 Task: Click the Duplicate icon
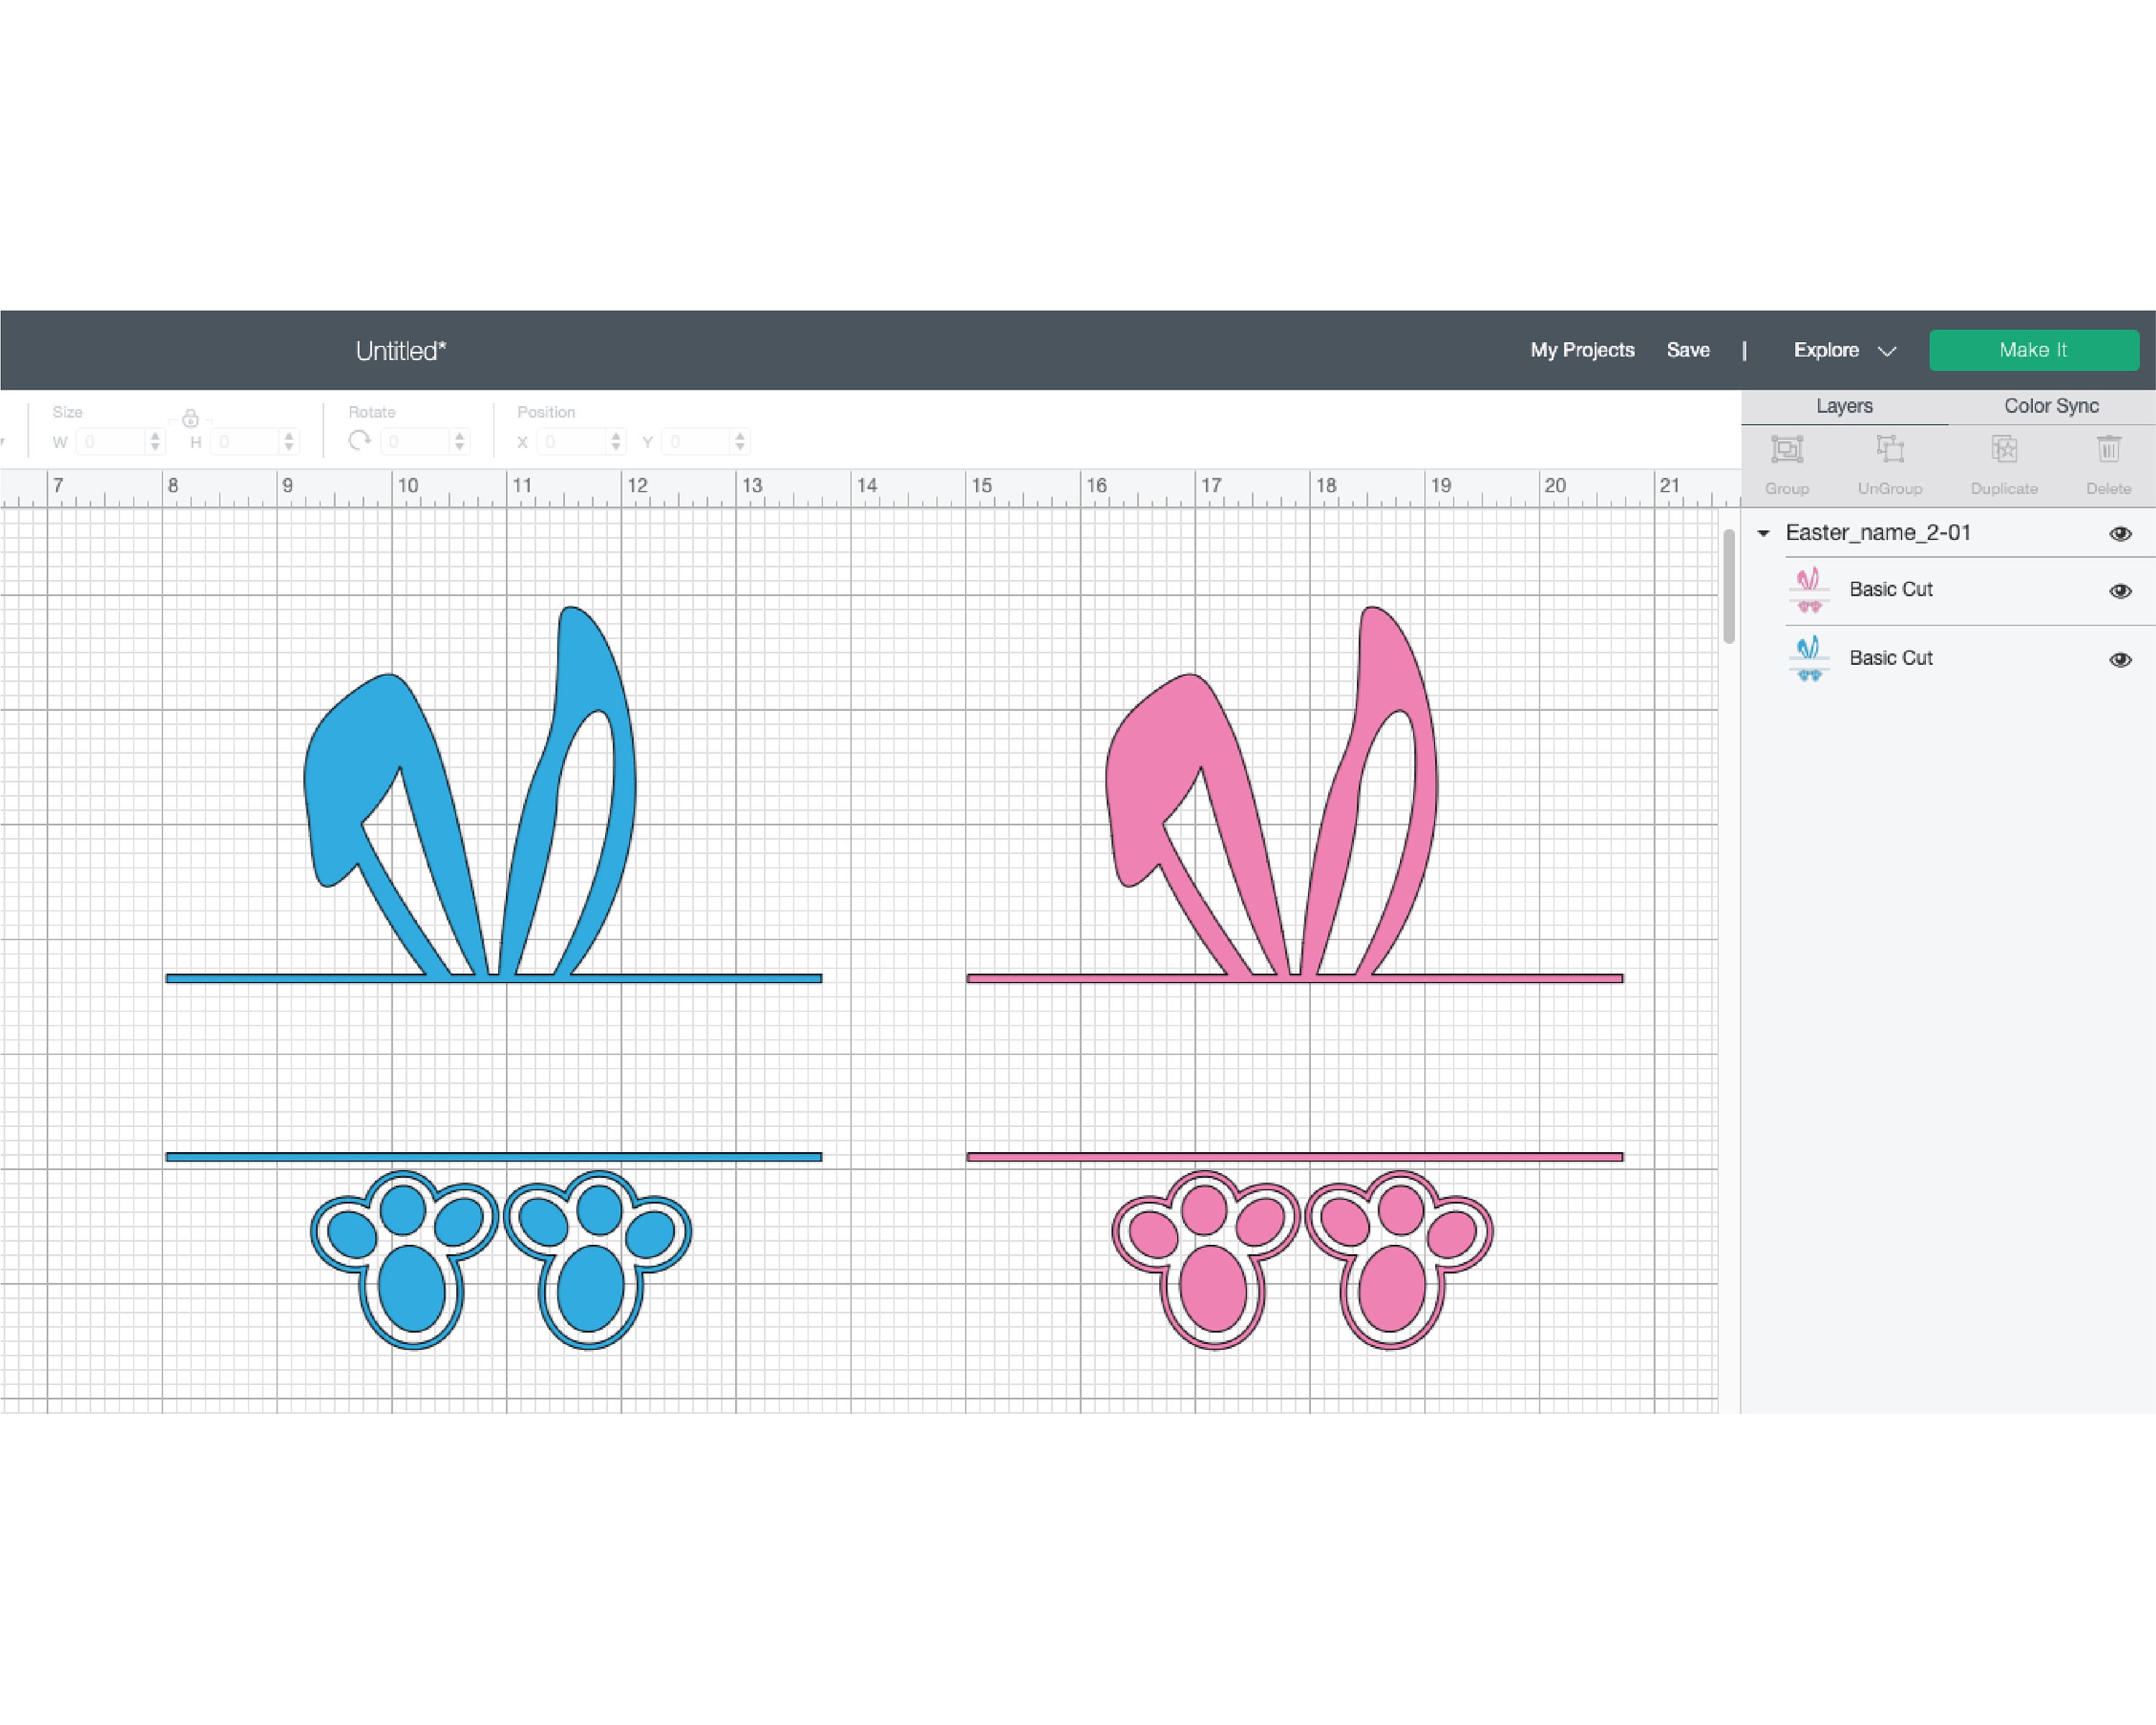(x=2003, y=450)
